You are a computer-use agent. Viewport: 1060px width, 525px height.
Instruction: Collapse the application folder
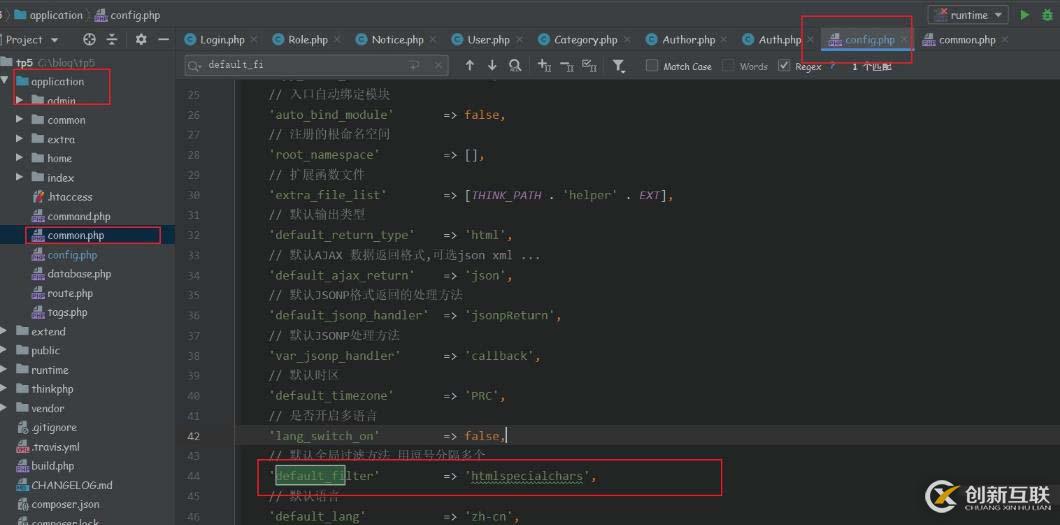click(x=5, y=81)
